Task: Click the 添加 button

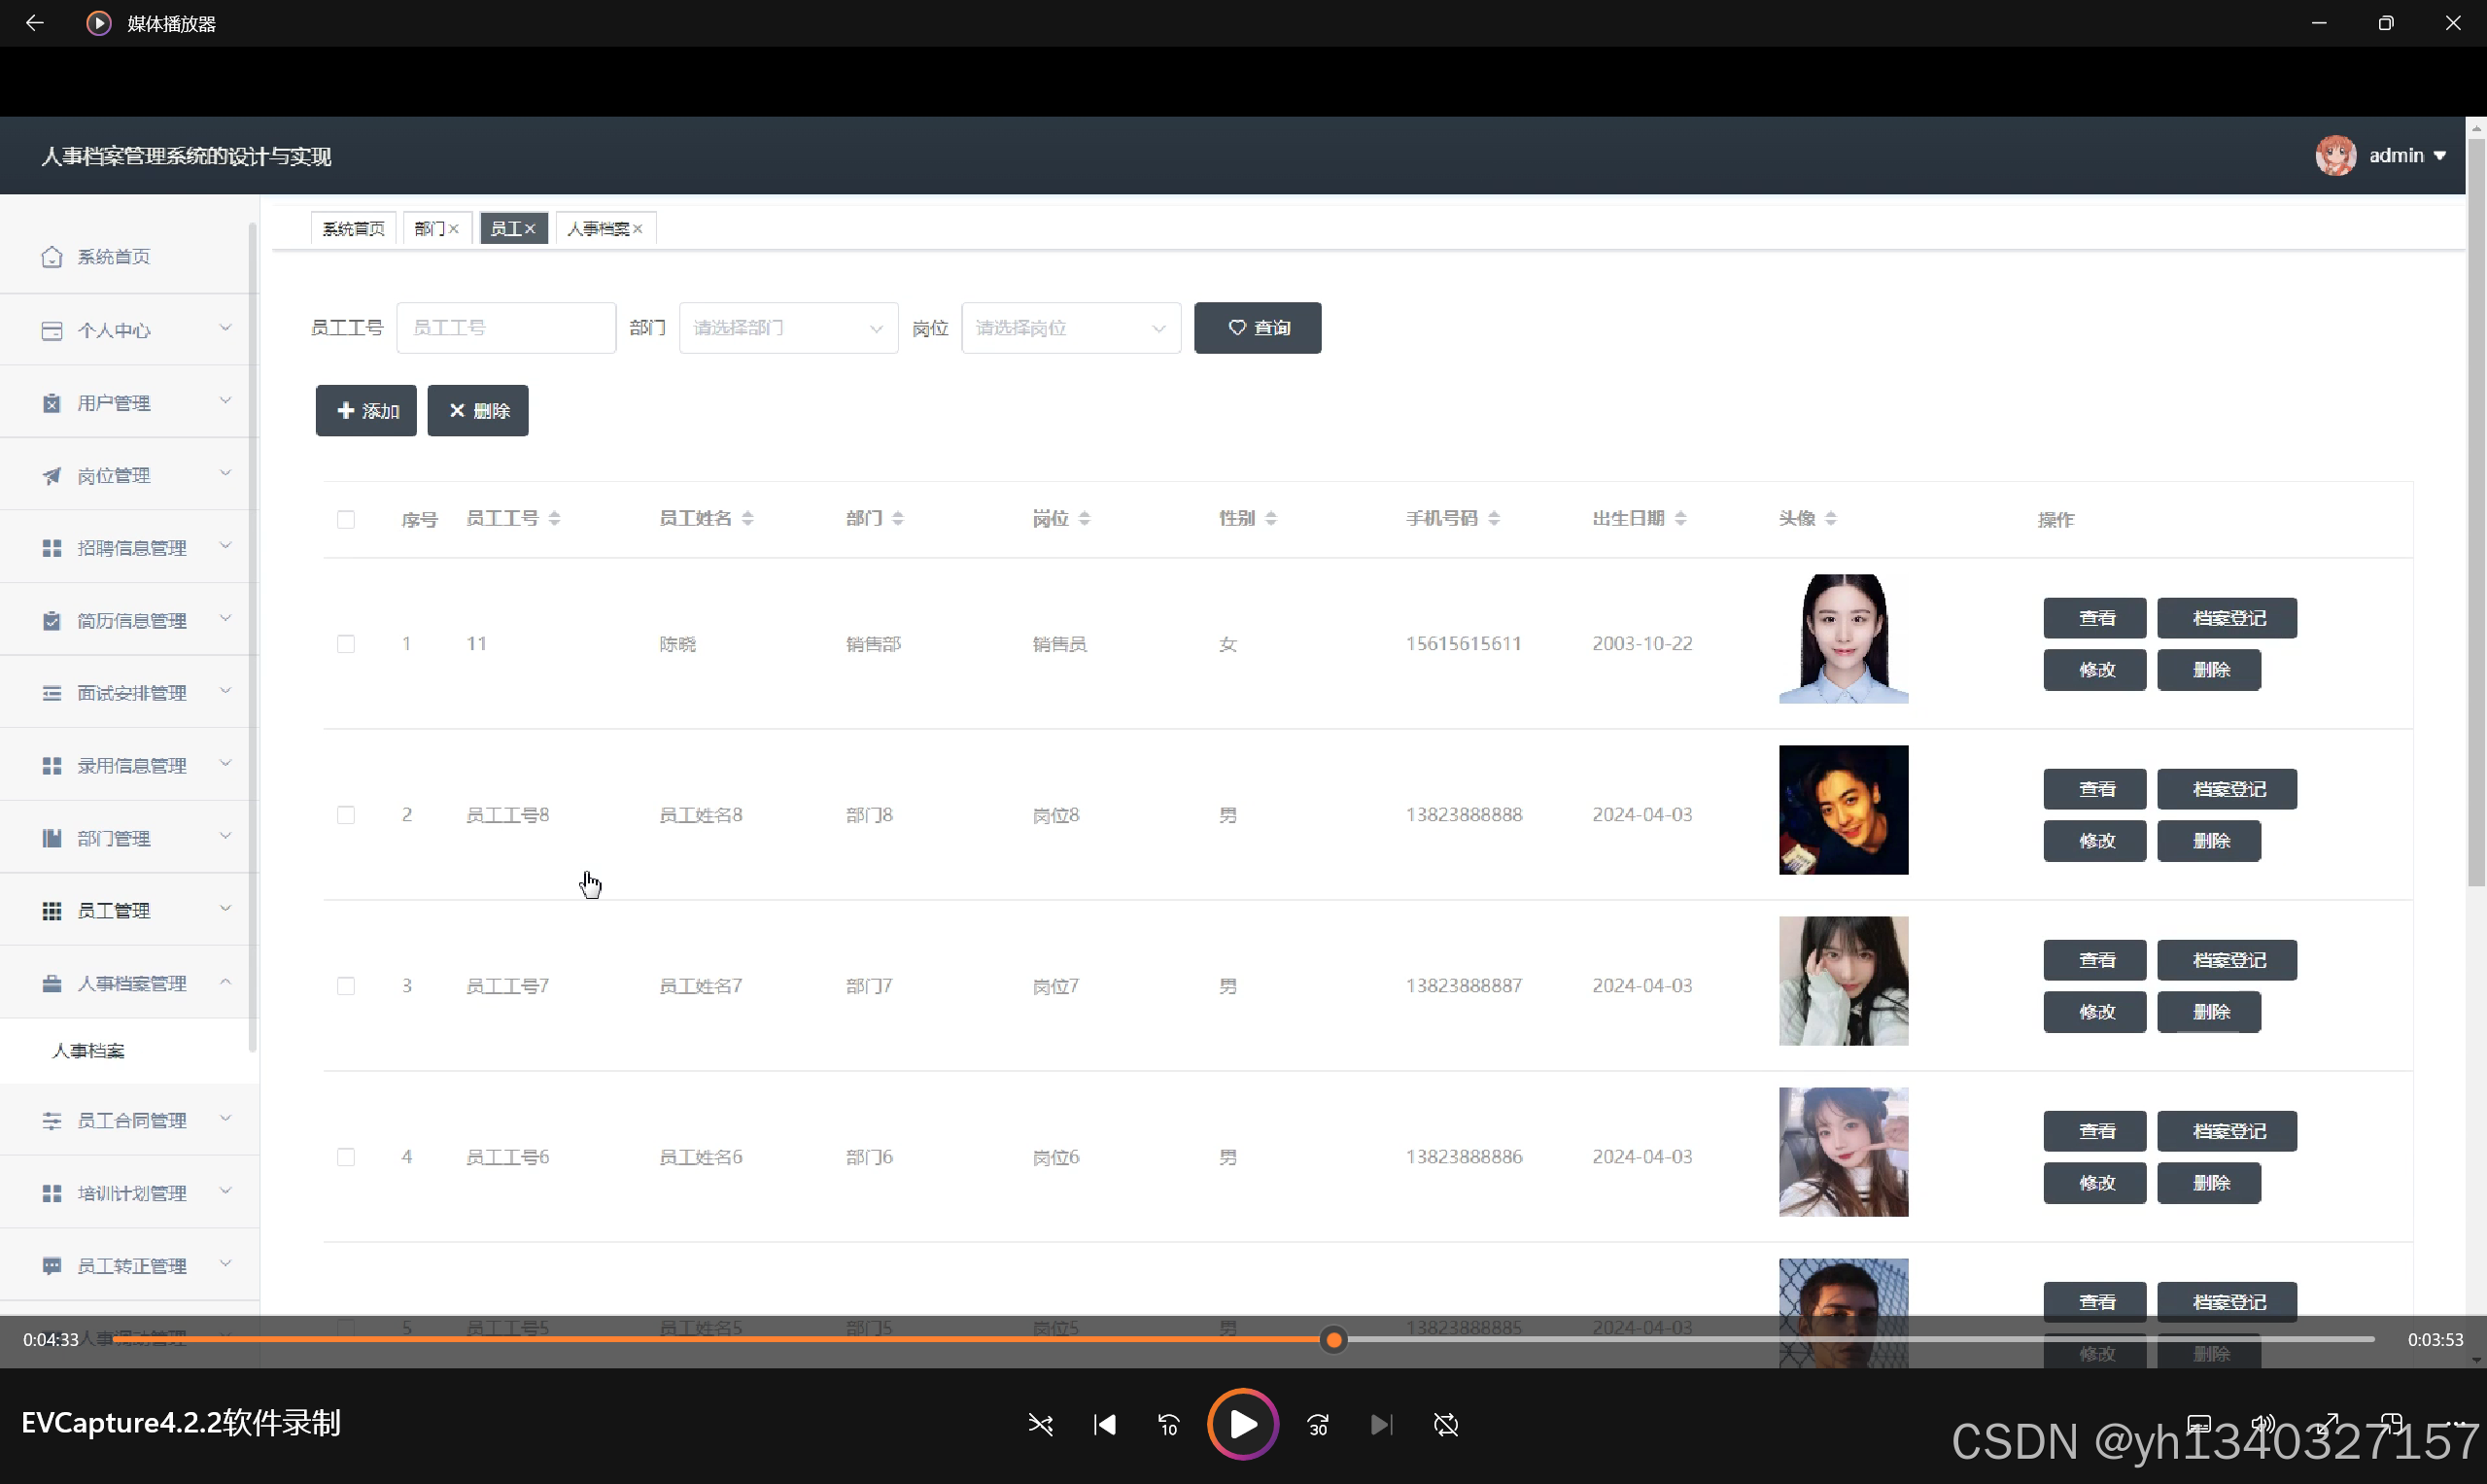Action: point(366,411)
